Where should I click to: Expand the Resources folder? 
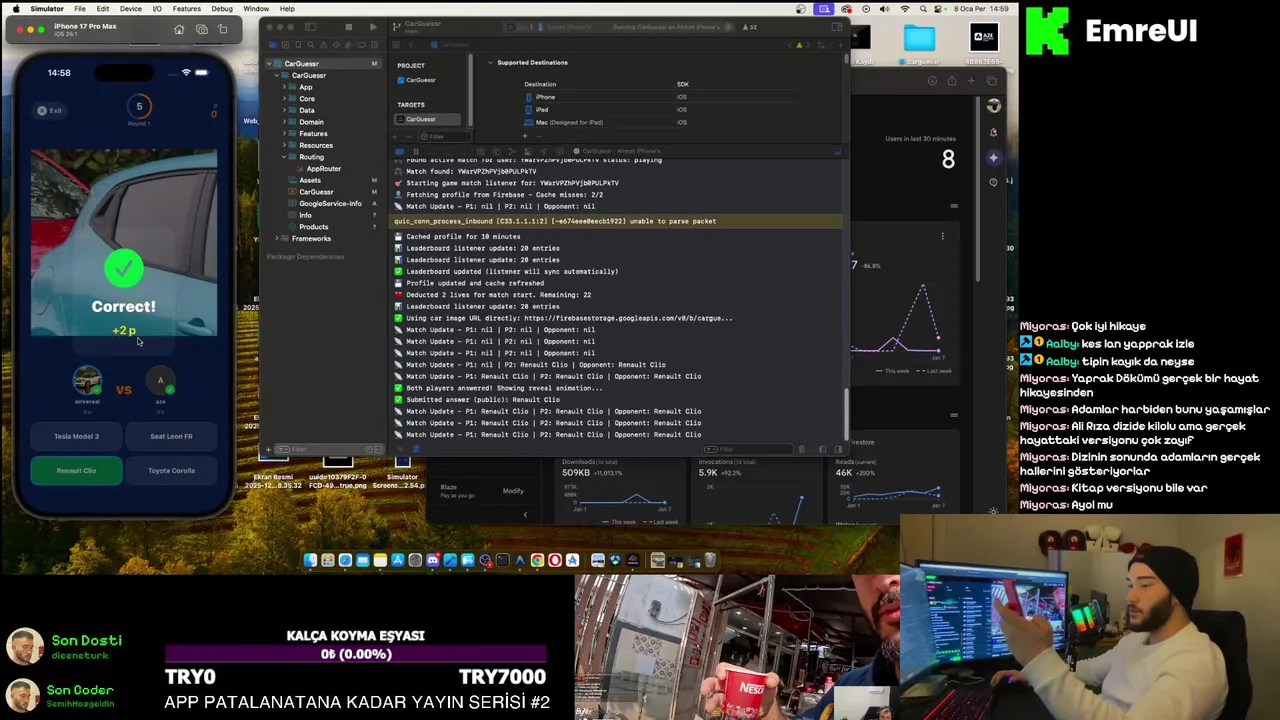point(284,145)
